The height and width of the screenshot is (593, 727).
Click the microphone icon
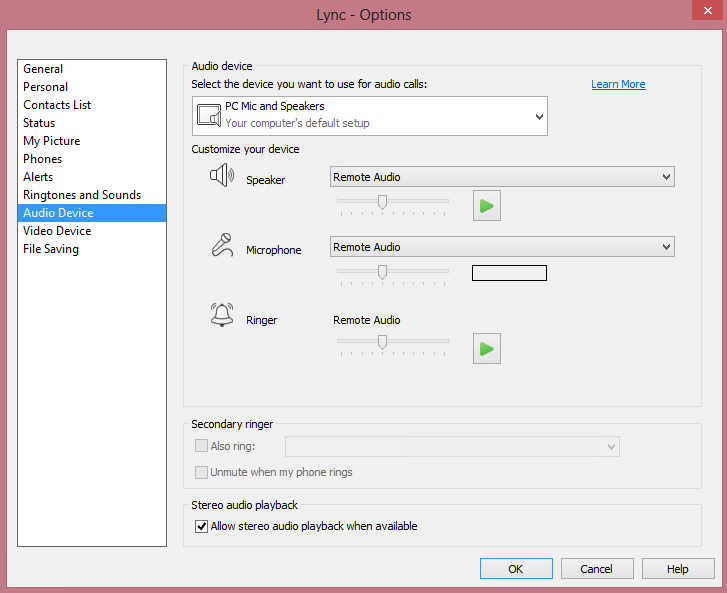pos(221,246)
